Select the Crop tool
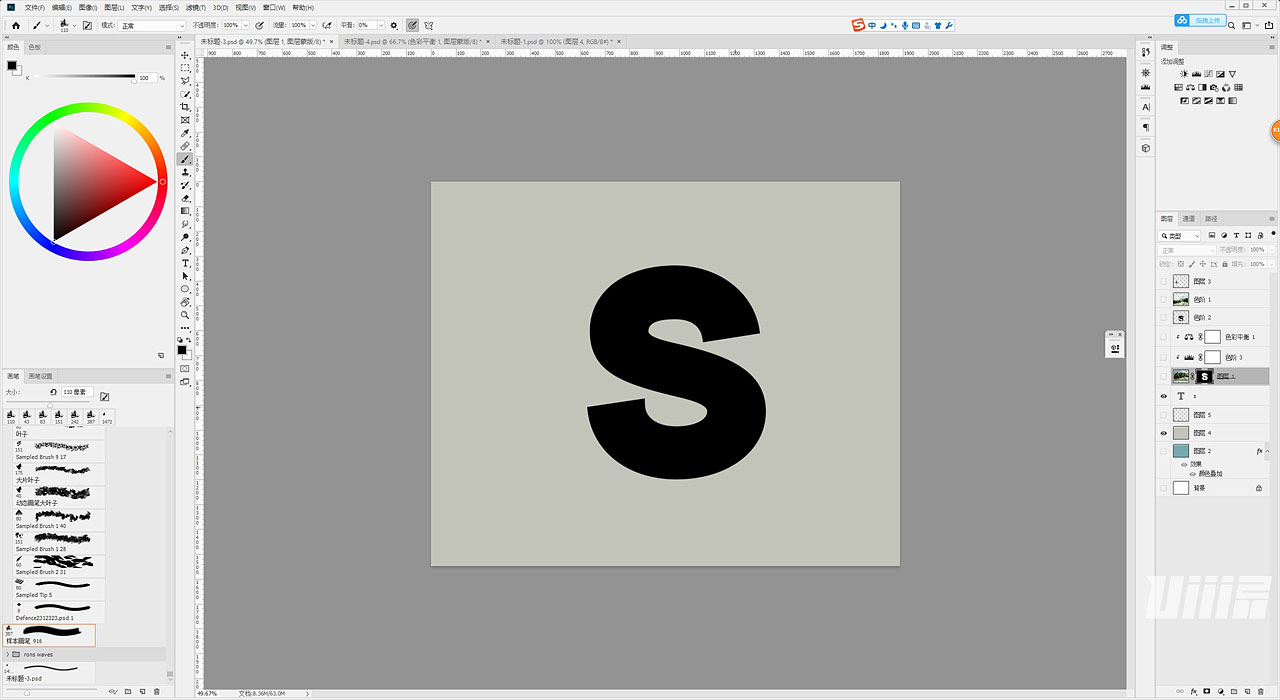1280x700 pixels. pyautogui.click(x=185, y=107)
